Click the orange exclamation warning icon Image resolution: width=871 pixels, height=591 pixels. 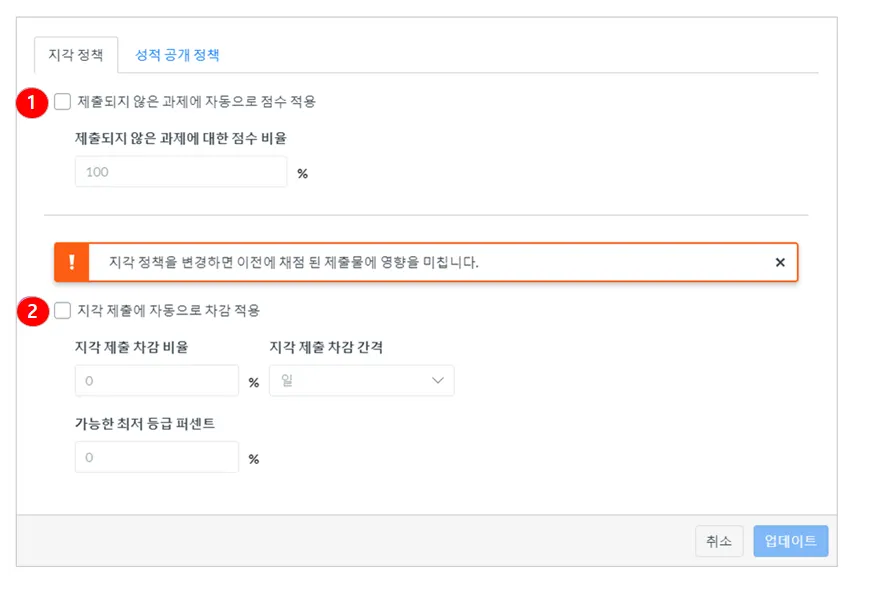71,263
